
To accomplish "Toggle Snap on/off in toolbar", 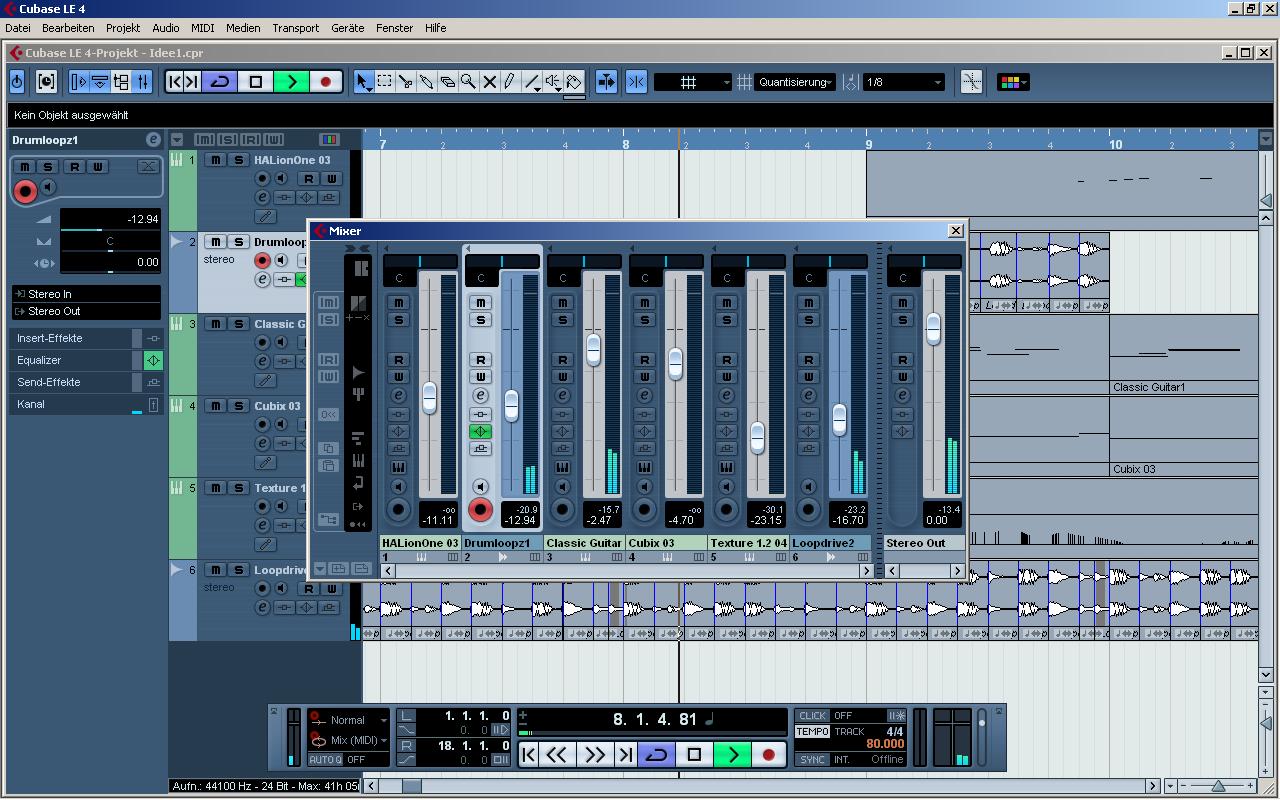I will tap(636, 82).
